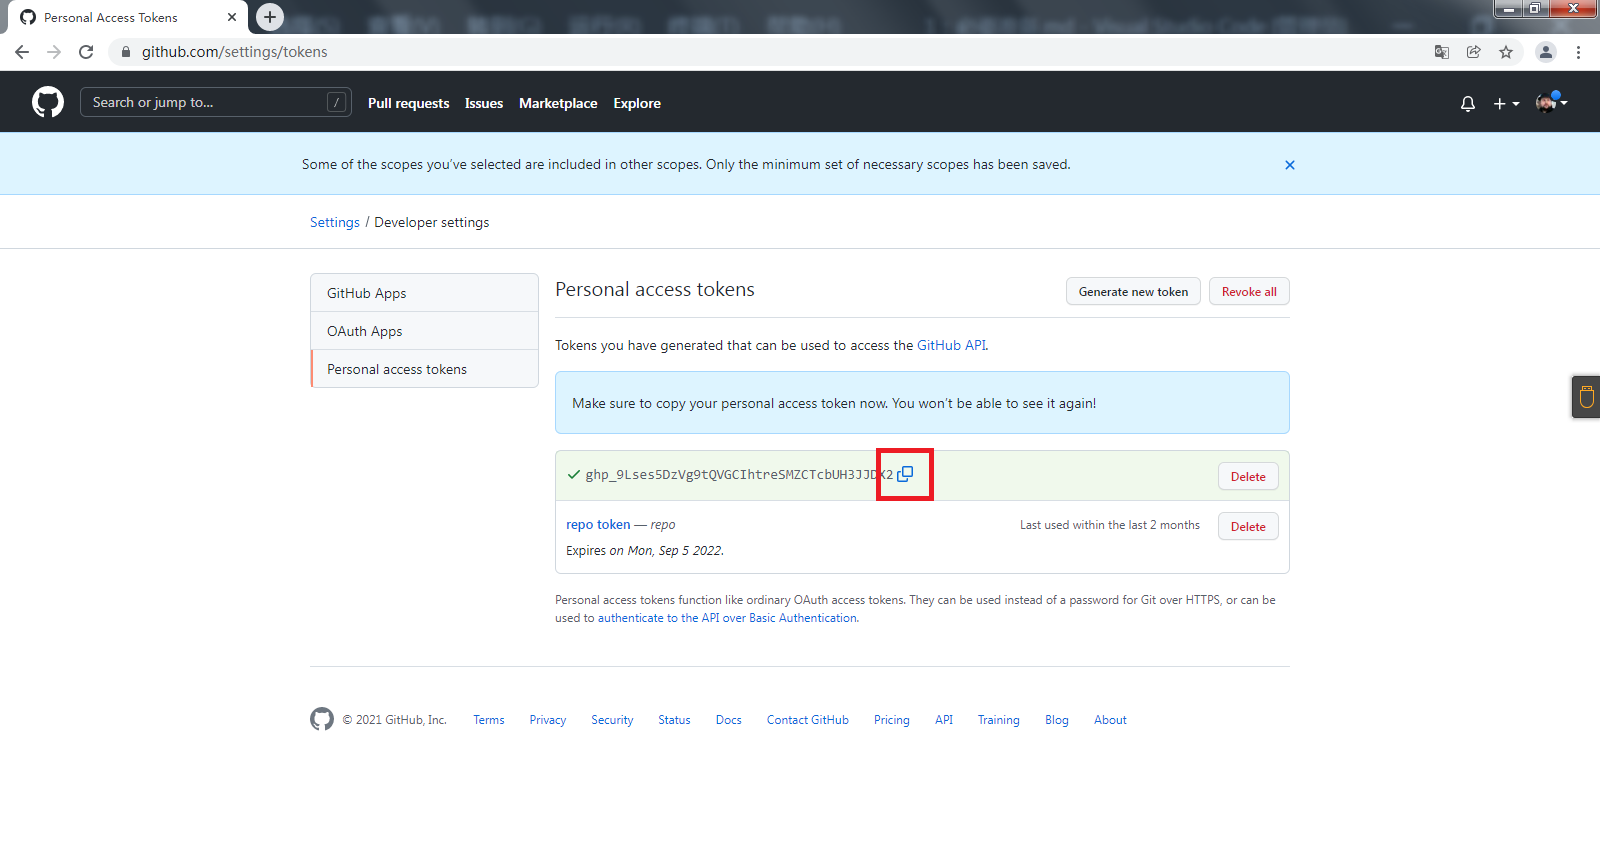Open the Security footer link
Viewport: 1600px width, 860px height.
point(612,720)
